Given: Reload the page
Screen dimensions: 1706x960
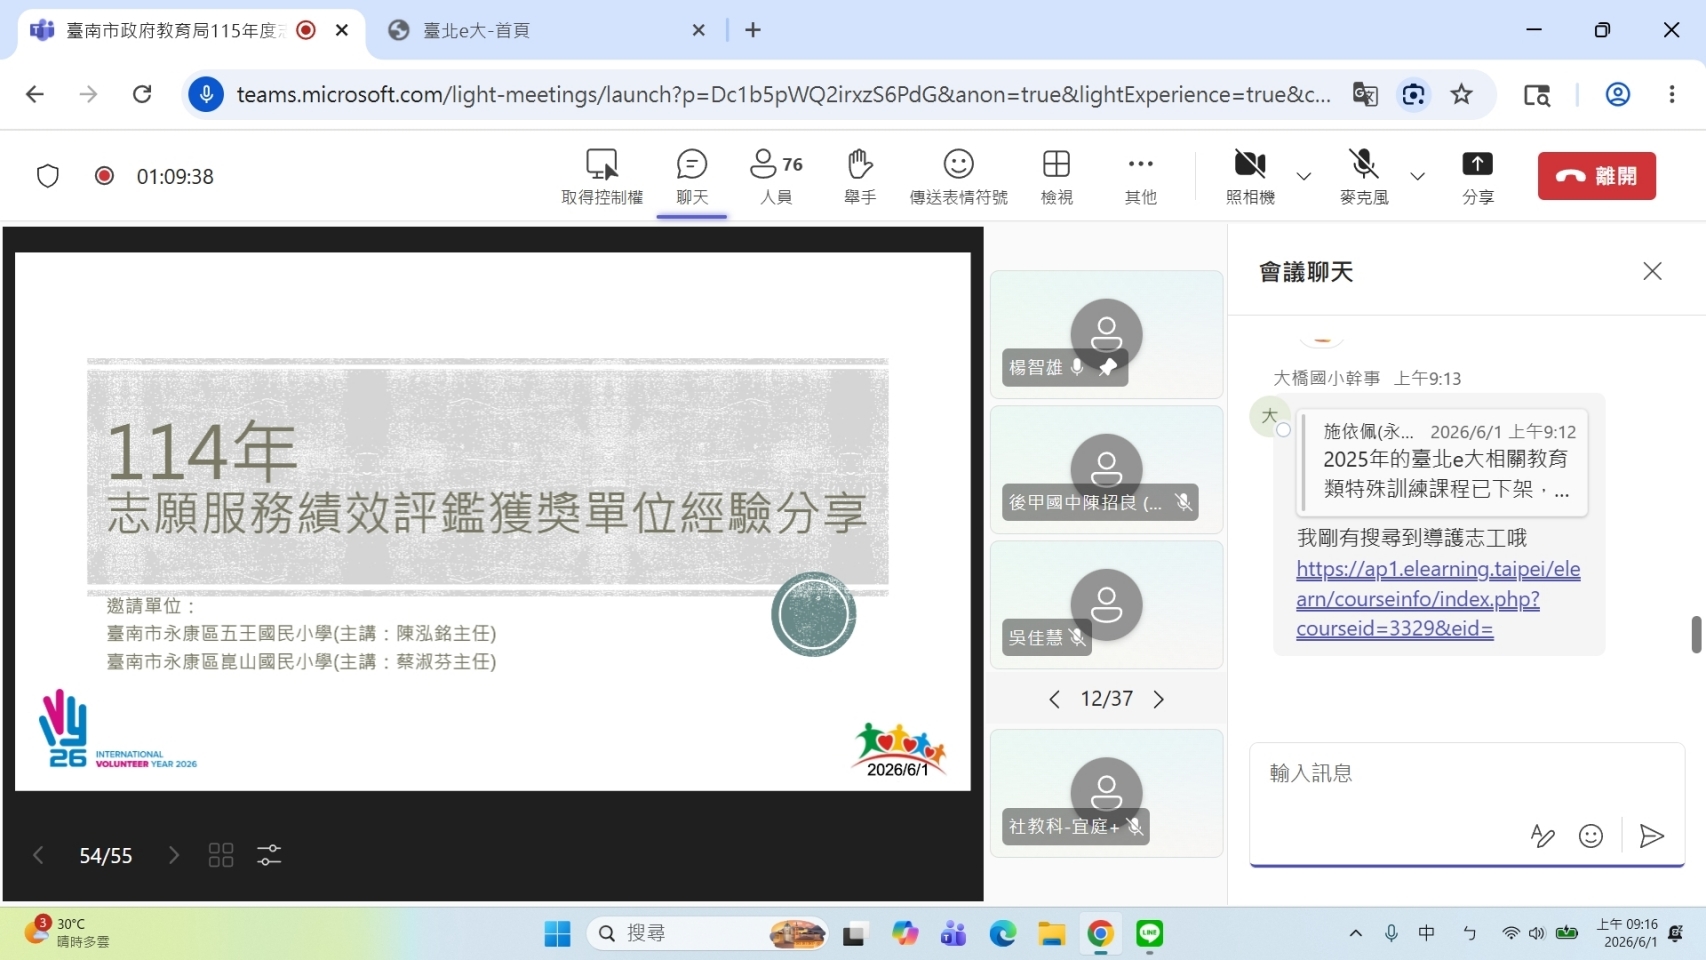Looking at the screenshot, I should click(142, 94).
